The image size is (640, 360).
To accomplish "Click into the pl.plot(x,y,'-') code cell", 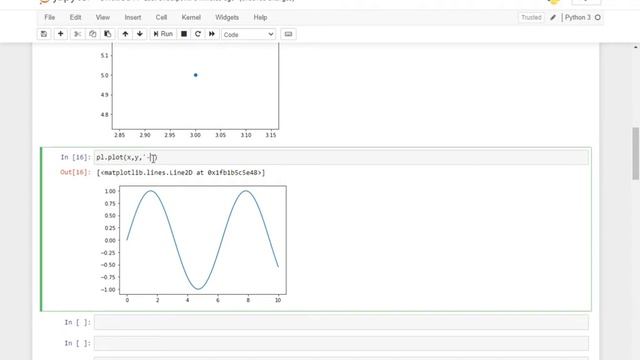I will point(341,157).
